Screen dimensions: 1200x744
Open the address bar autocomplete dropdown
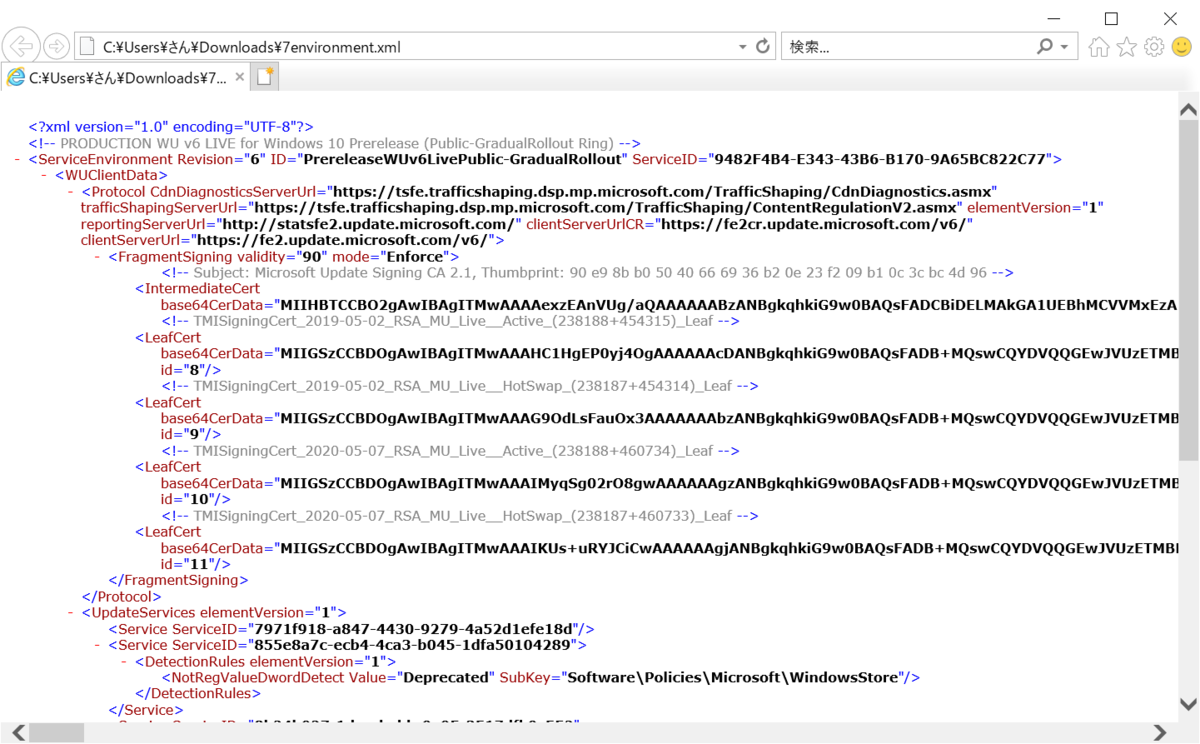click(742, 47)
